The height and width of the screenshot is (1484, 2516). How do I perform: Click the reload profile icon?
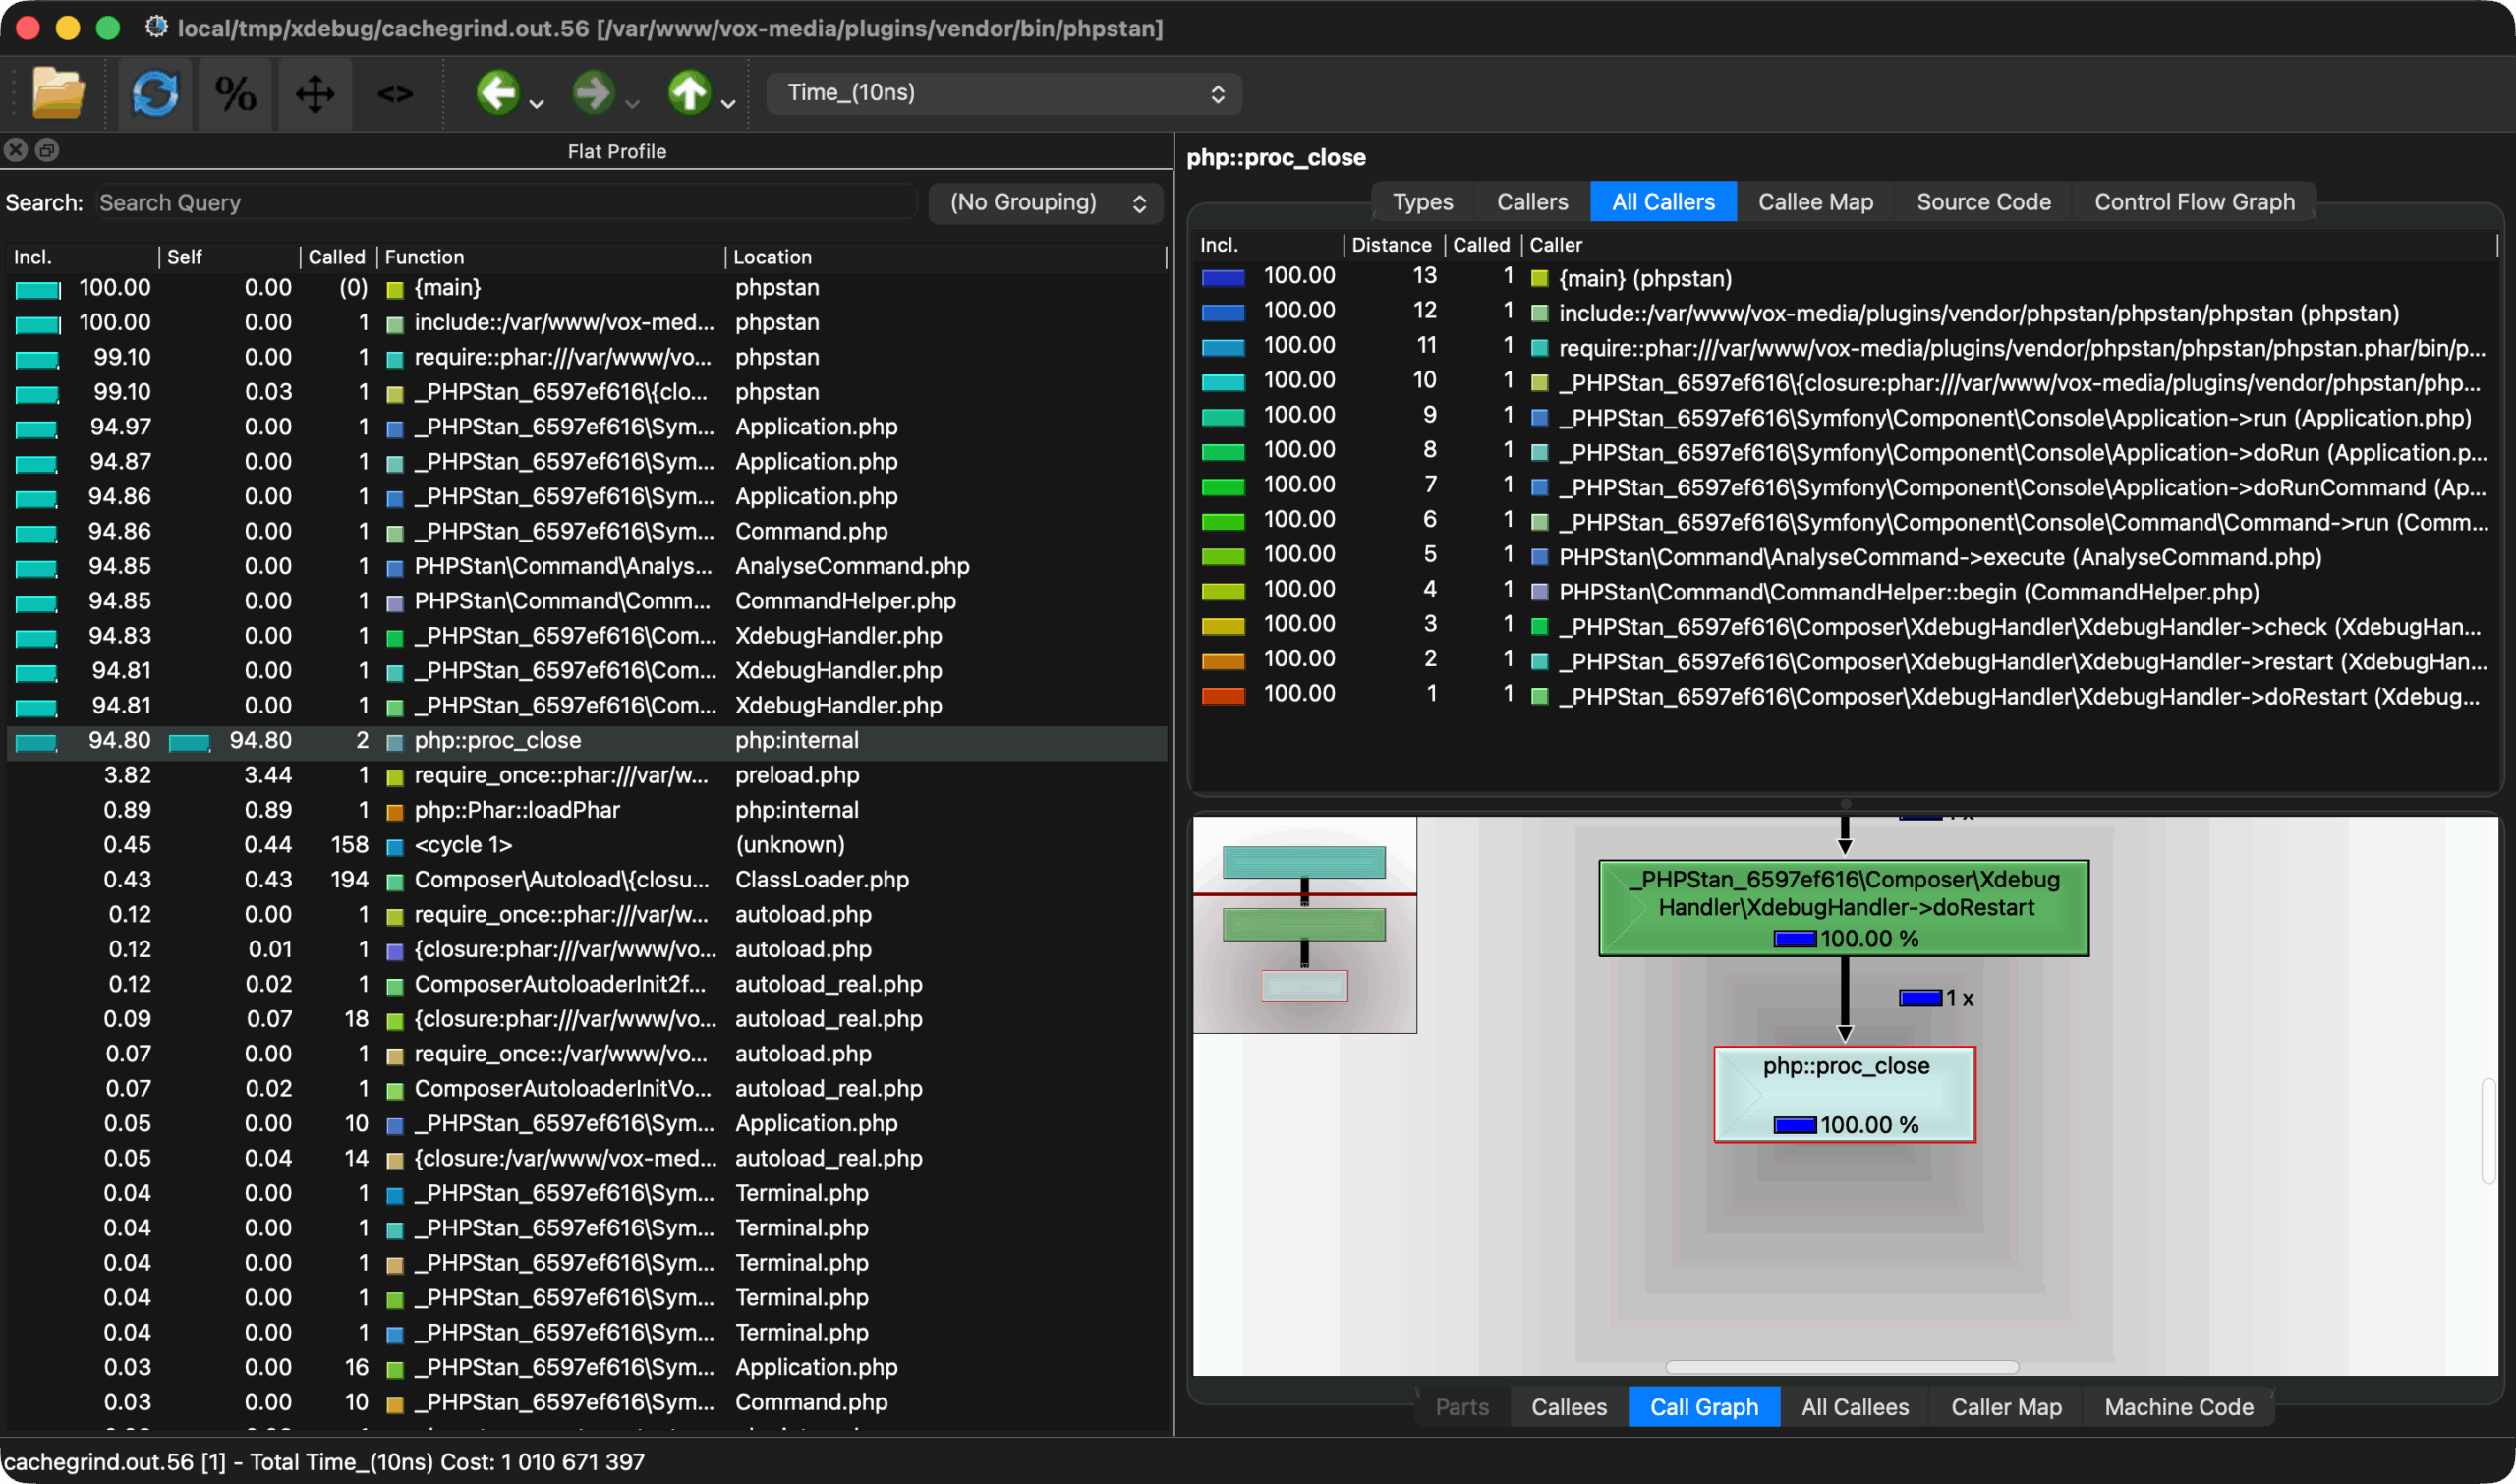[x=155, y=94]
